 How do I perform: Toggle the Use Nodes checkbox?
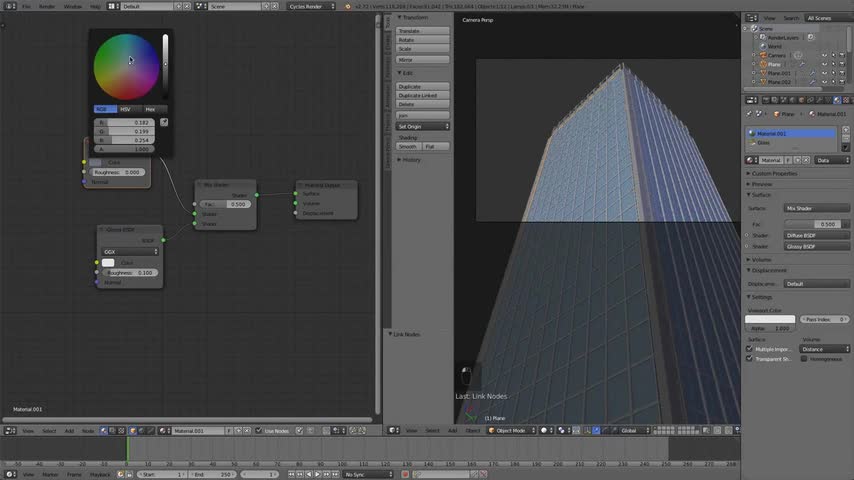(x=259, y=430)
